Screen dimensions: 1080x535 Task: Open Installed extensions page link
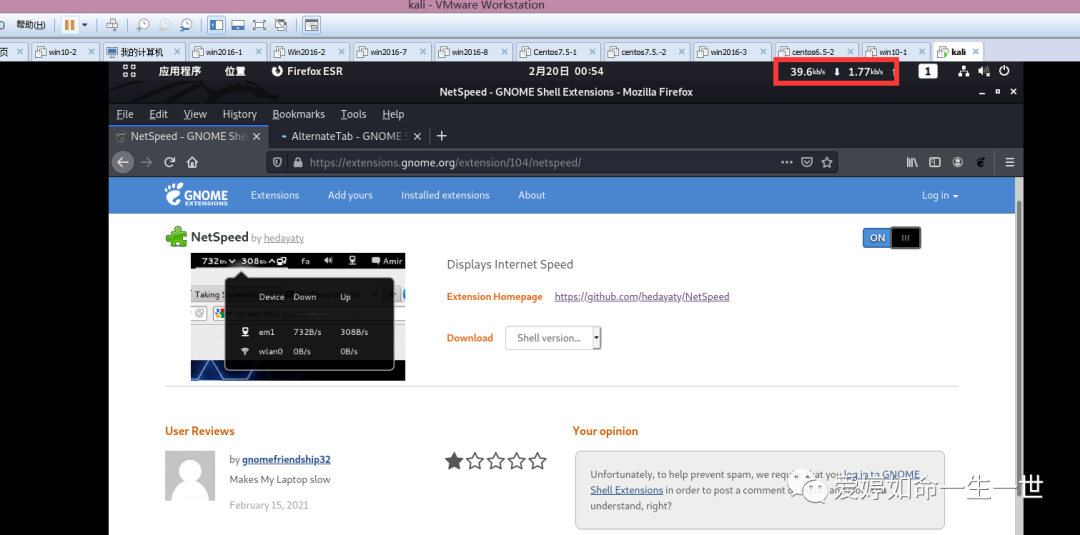point(445,196)
